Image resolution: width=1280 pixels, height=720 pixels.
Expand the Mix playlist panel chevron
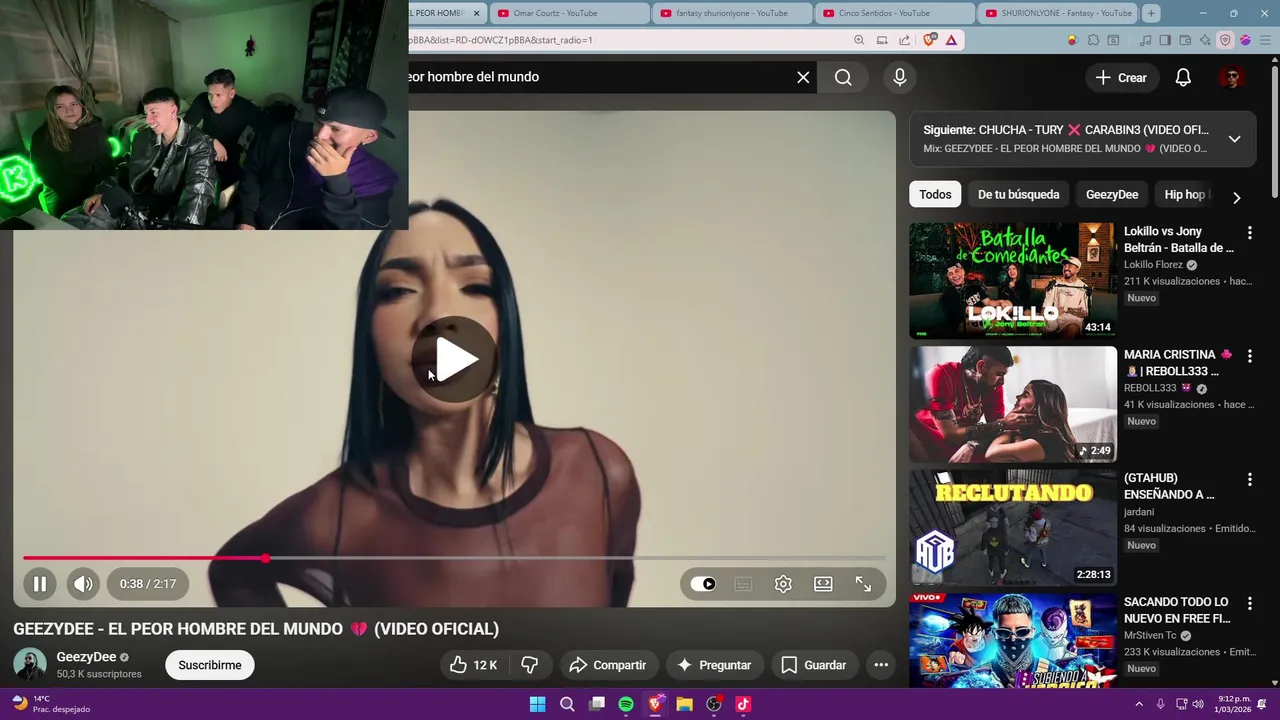1234,139
